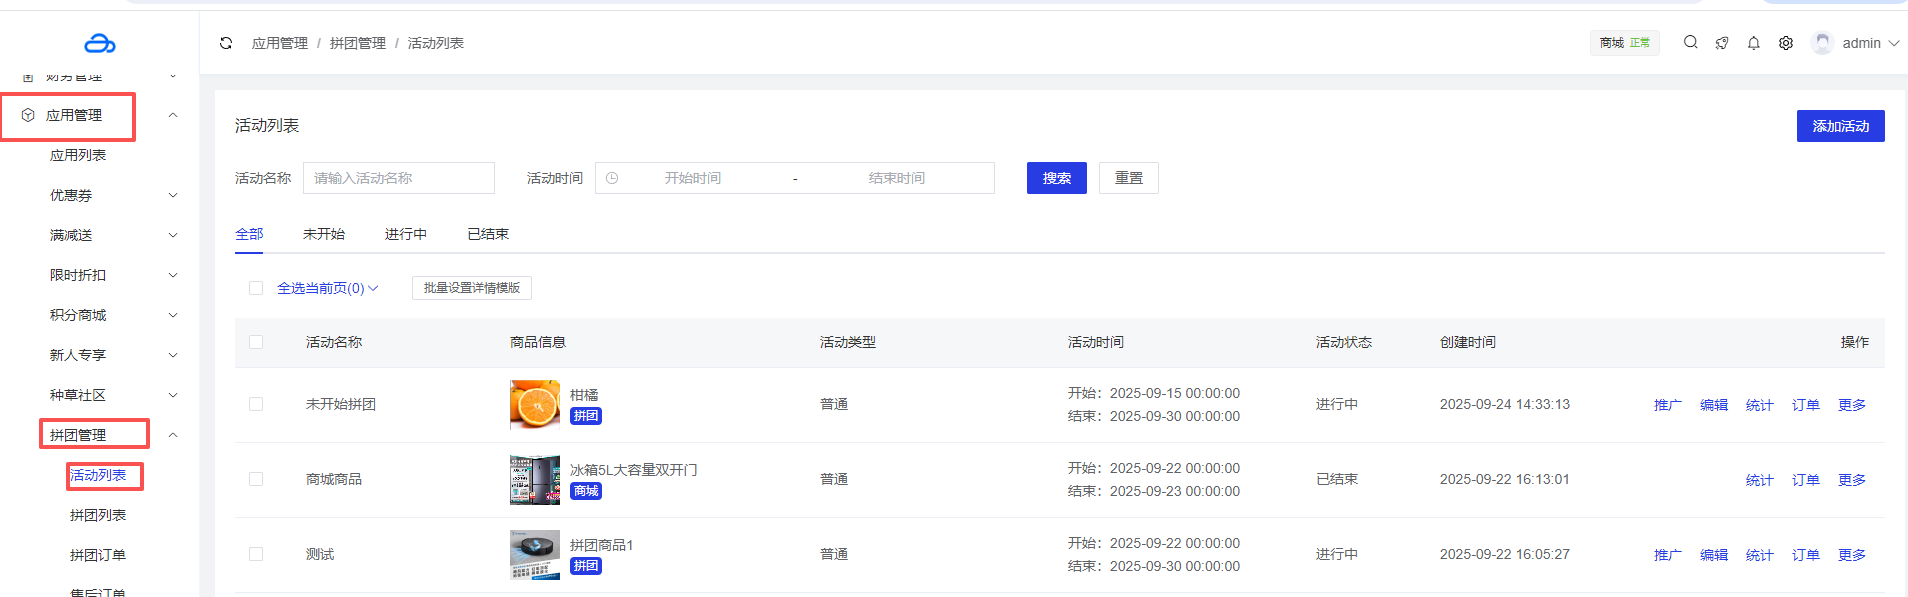
Task: Click the blue cloud logo icon
Action: 100,43
